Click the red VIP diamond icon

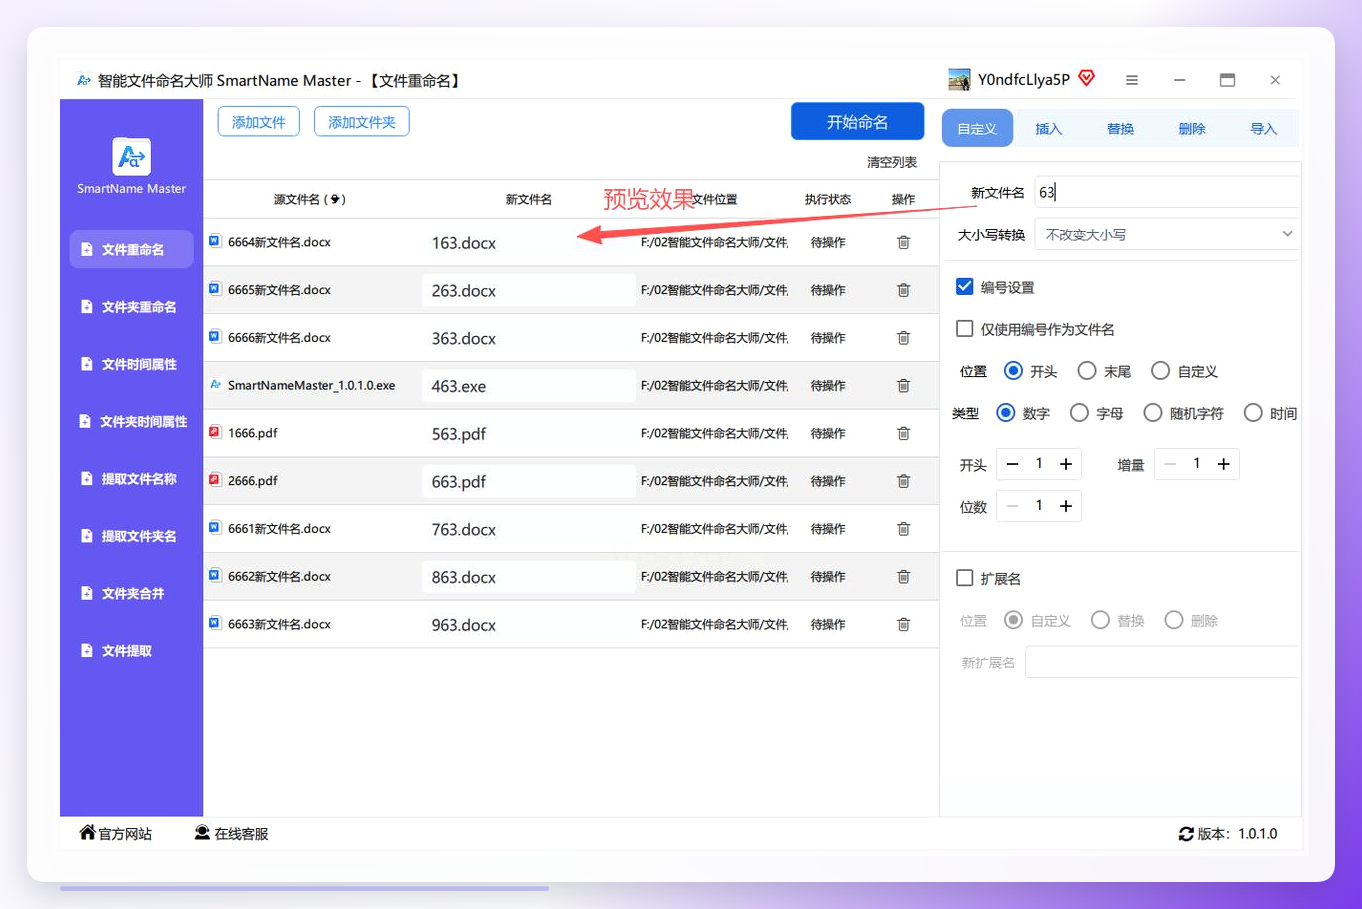[x=1087, y=78]
